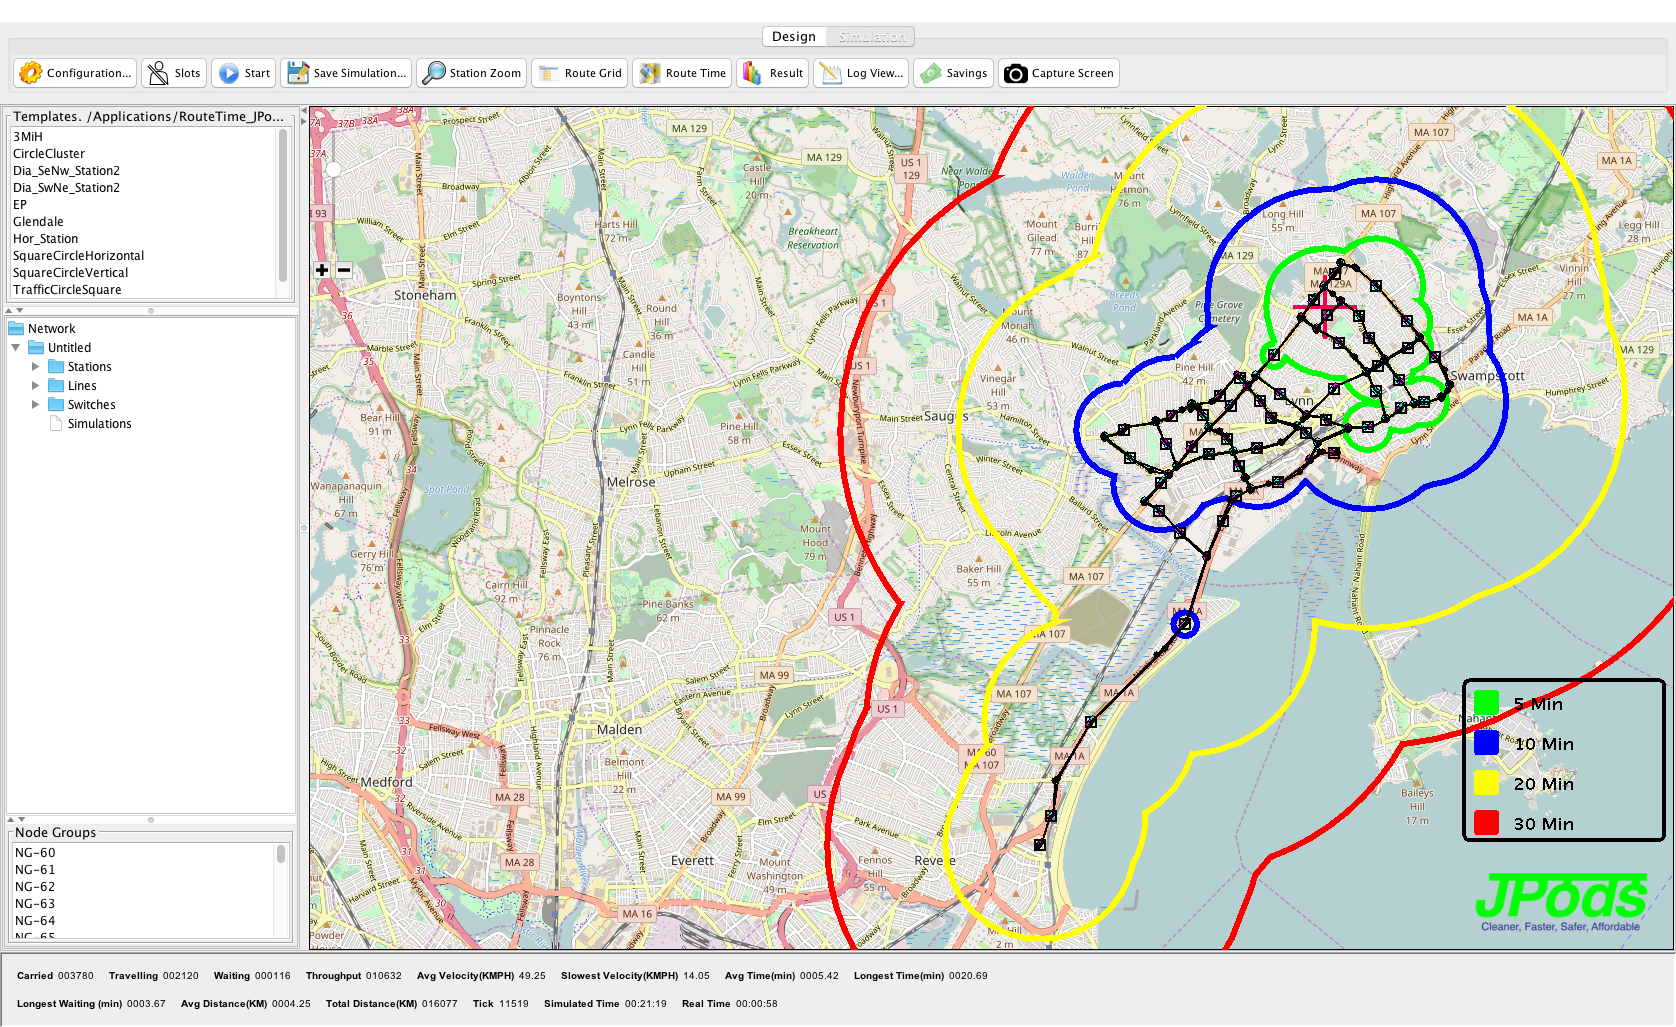Viewport: 1676px width, 1027px height.
Task: Open the Configuration settings gear icon
Action: pos(31,73)
